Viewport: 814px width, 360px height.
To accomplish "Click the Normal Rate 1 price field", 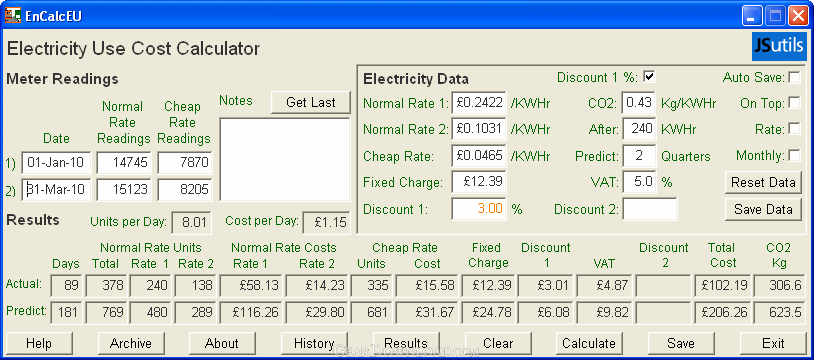I will pos(479,103).
